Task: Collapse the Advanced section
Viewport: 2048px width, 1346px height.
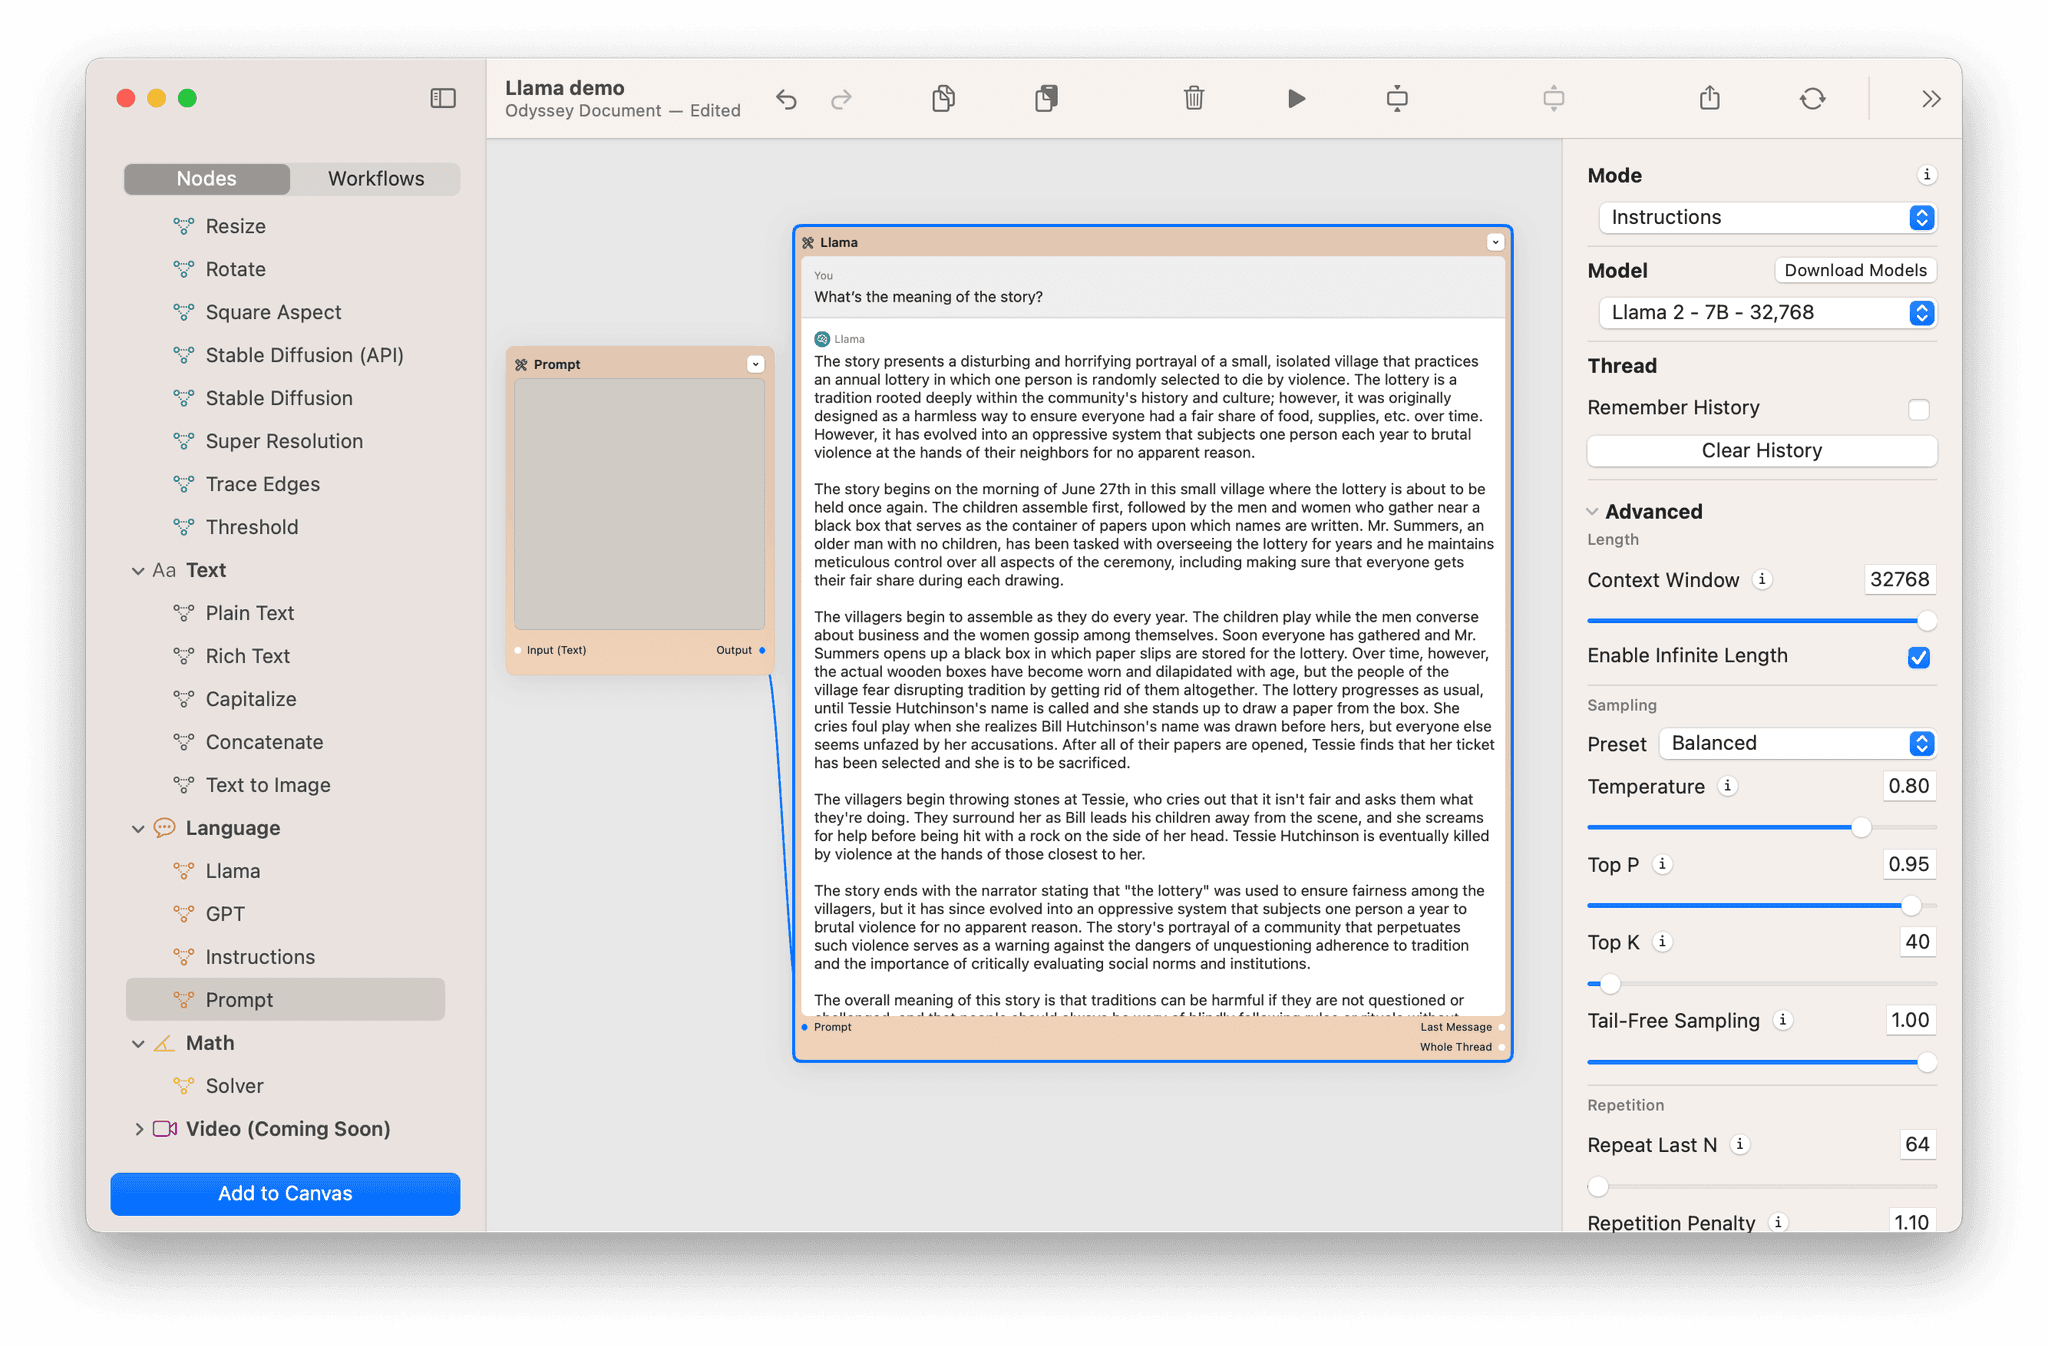Action: 1592,512
